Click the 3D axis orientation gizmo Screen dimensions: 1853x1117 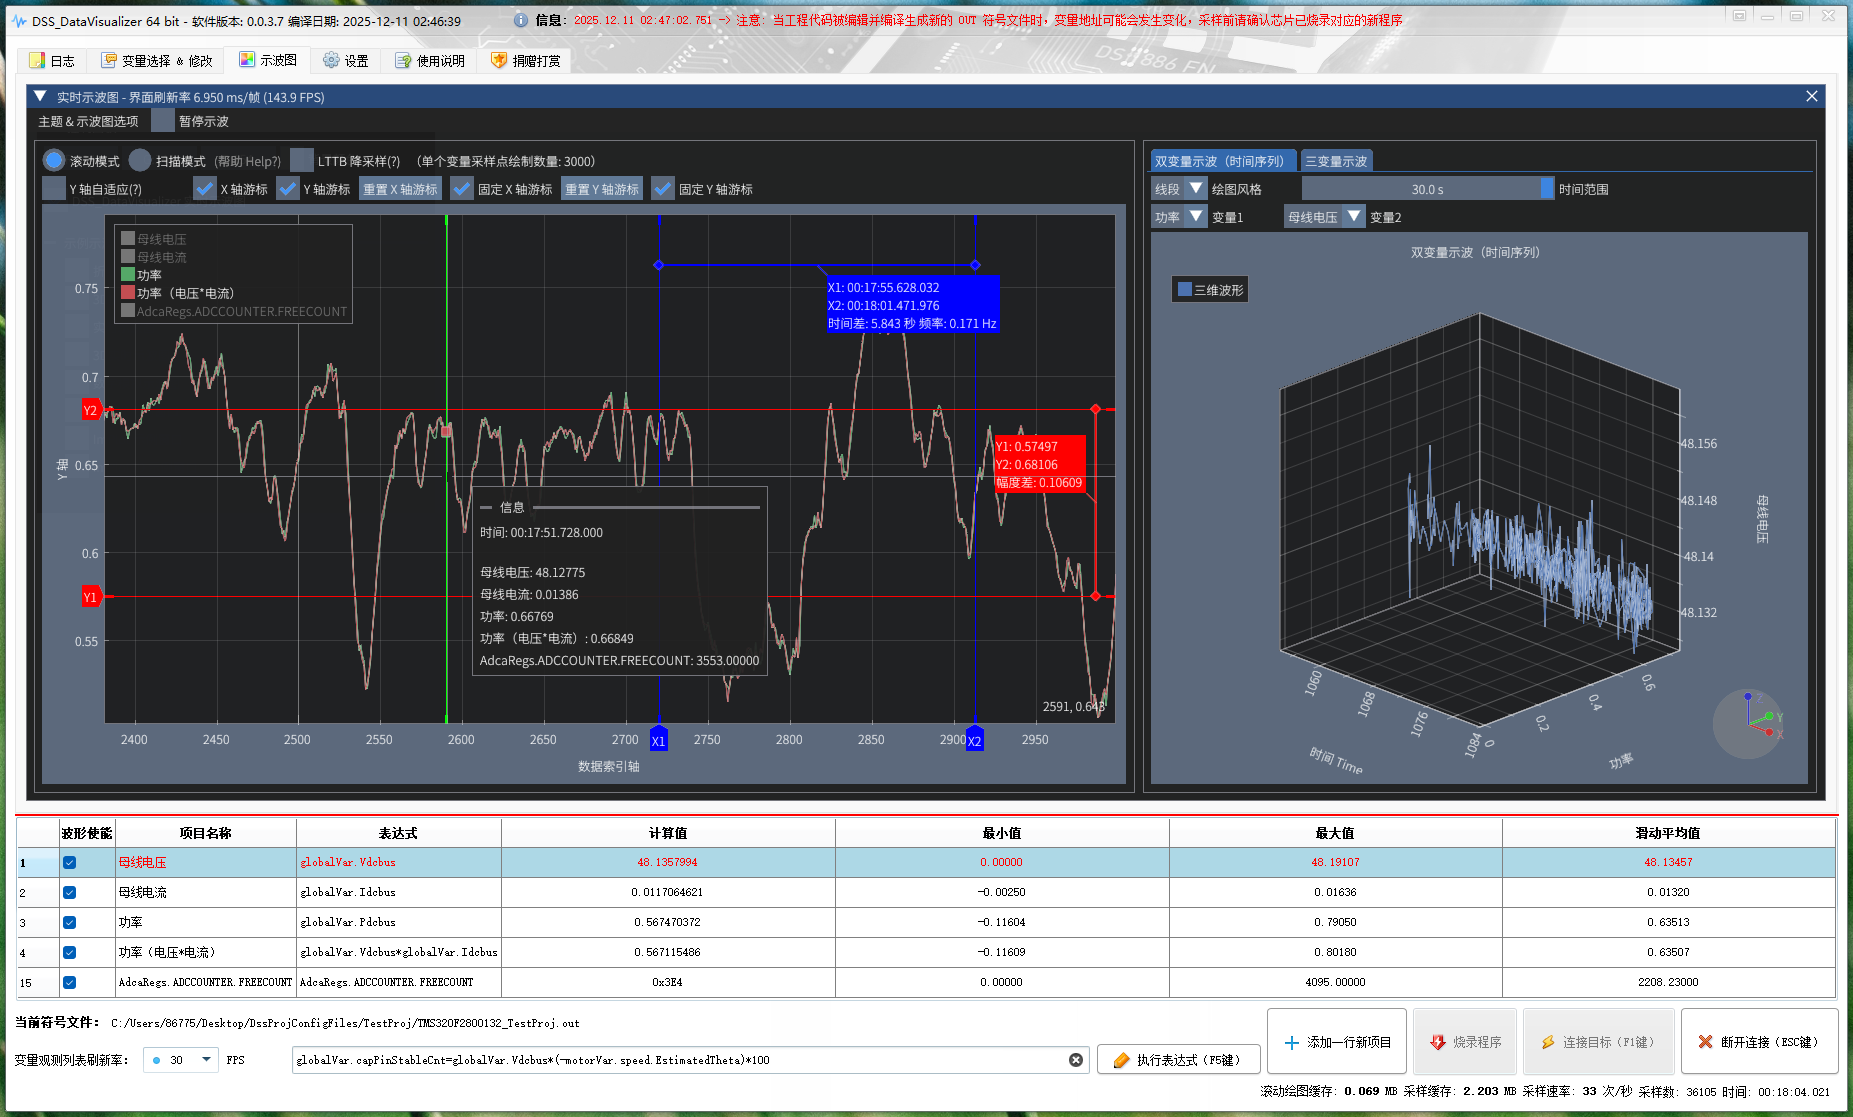point(1749,724)
